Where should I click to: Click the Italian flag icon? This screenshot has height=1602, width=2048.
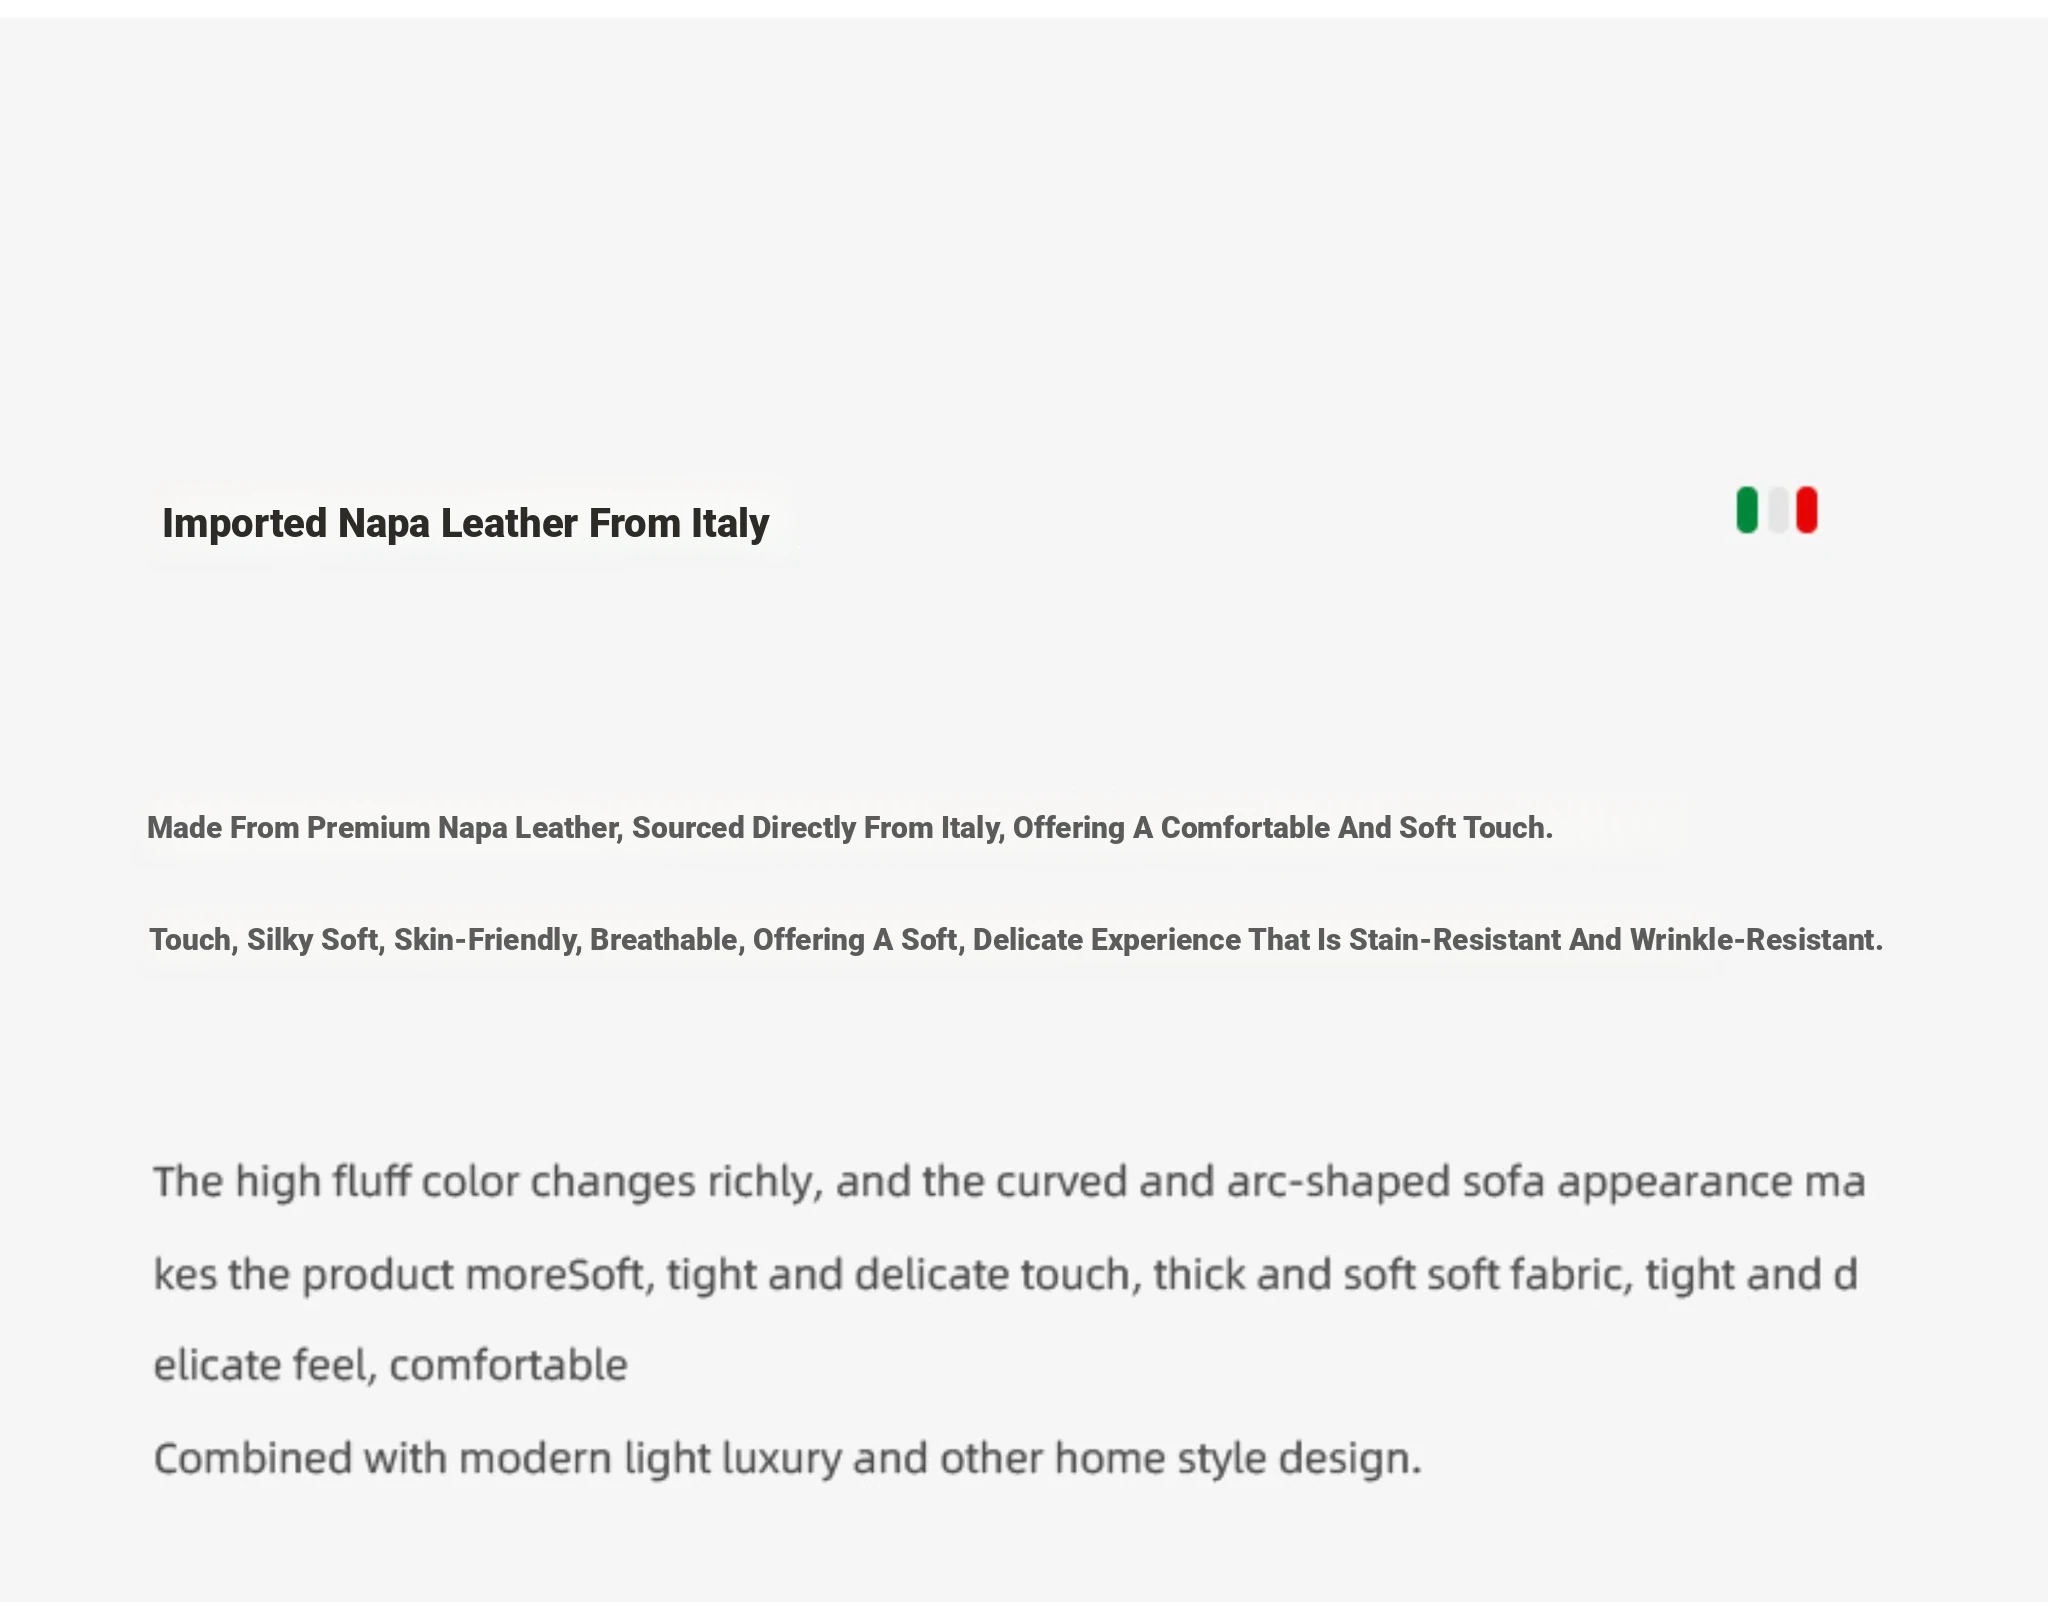point(1777,510)
